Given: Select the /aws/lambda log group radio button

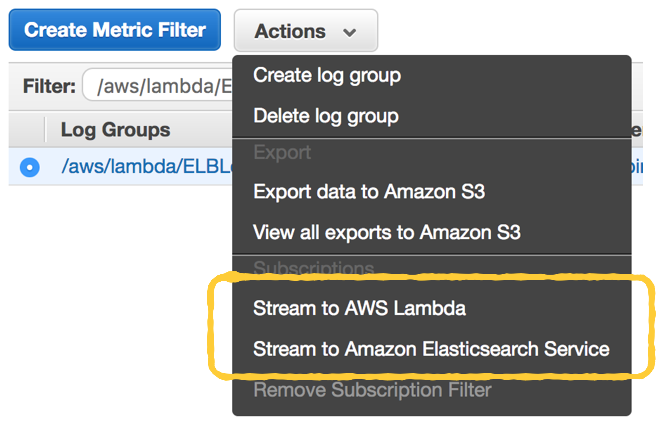Looking at the screenshot, I should pos(29,167).
